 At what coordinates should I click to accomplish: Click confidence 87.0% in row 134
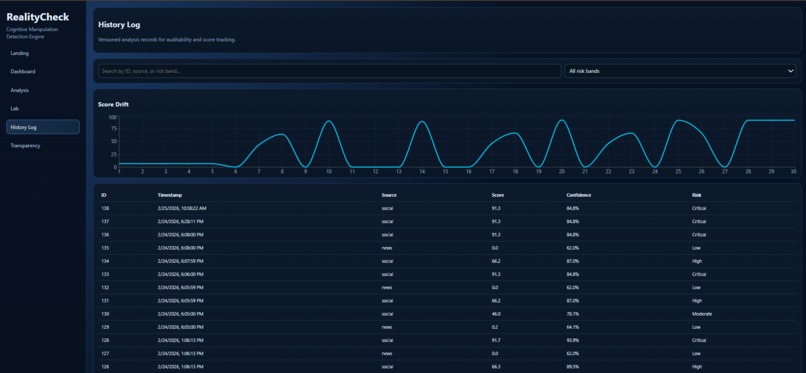coord(573,261)
